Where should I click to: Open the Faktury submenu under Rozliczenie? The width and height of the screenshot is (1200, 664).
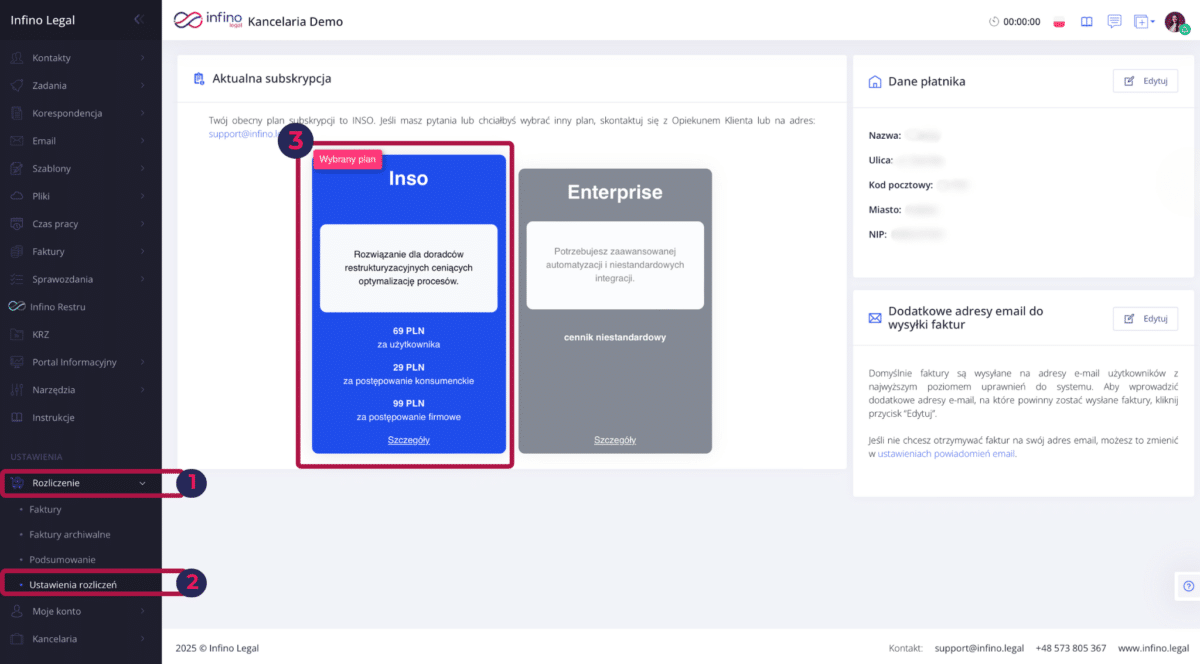[x=45, y=510]
